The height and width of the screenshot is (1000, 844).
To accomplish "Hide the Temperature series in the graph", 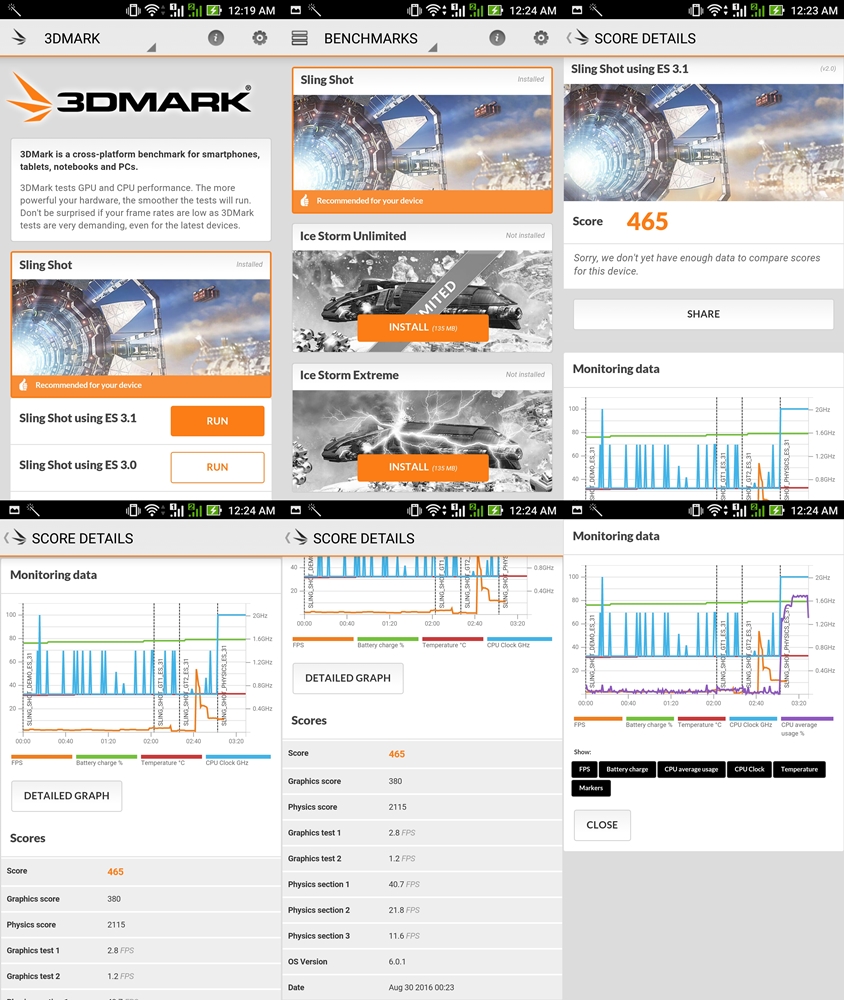I will pos(799,769).
